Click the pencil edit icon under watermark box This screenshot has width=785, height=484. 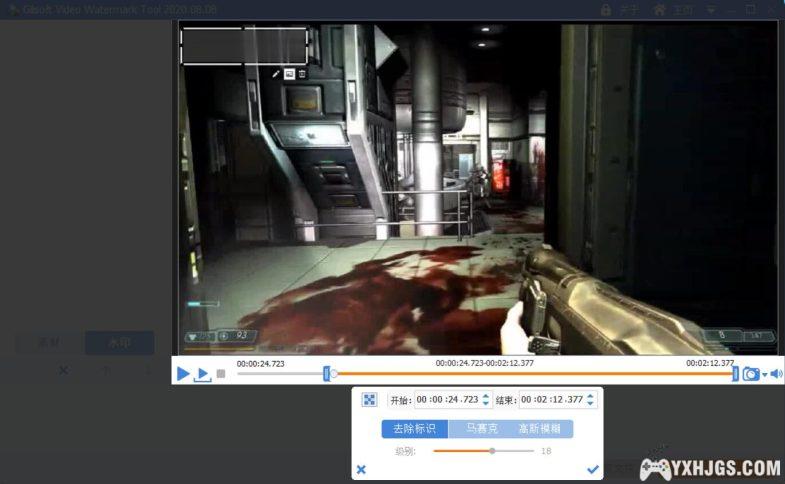coord(276,74)
